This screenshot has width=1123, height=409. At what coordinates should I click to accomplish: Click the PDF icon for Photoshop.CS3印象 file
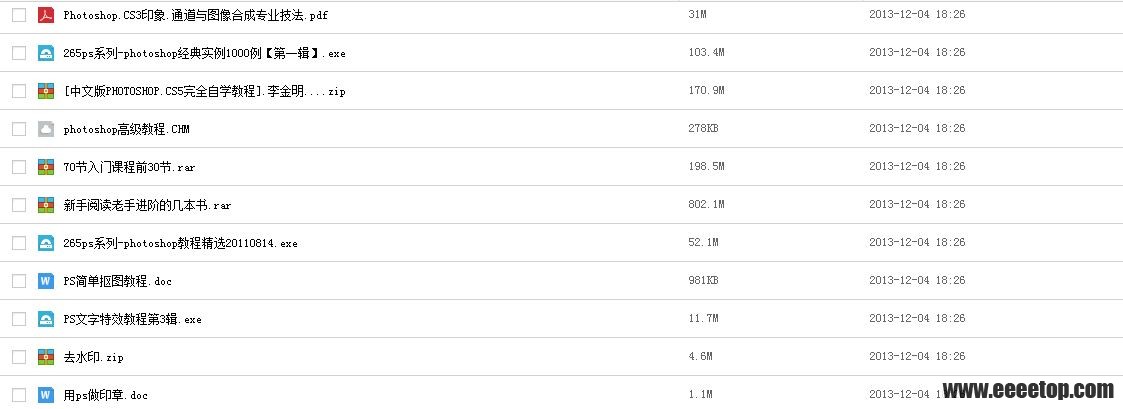pyautogui.click(x=46, y=14)
